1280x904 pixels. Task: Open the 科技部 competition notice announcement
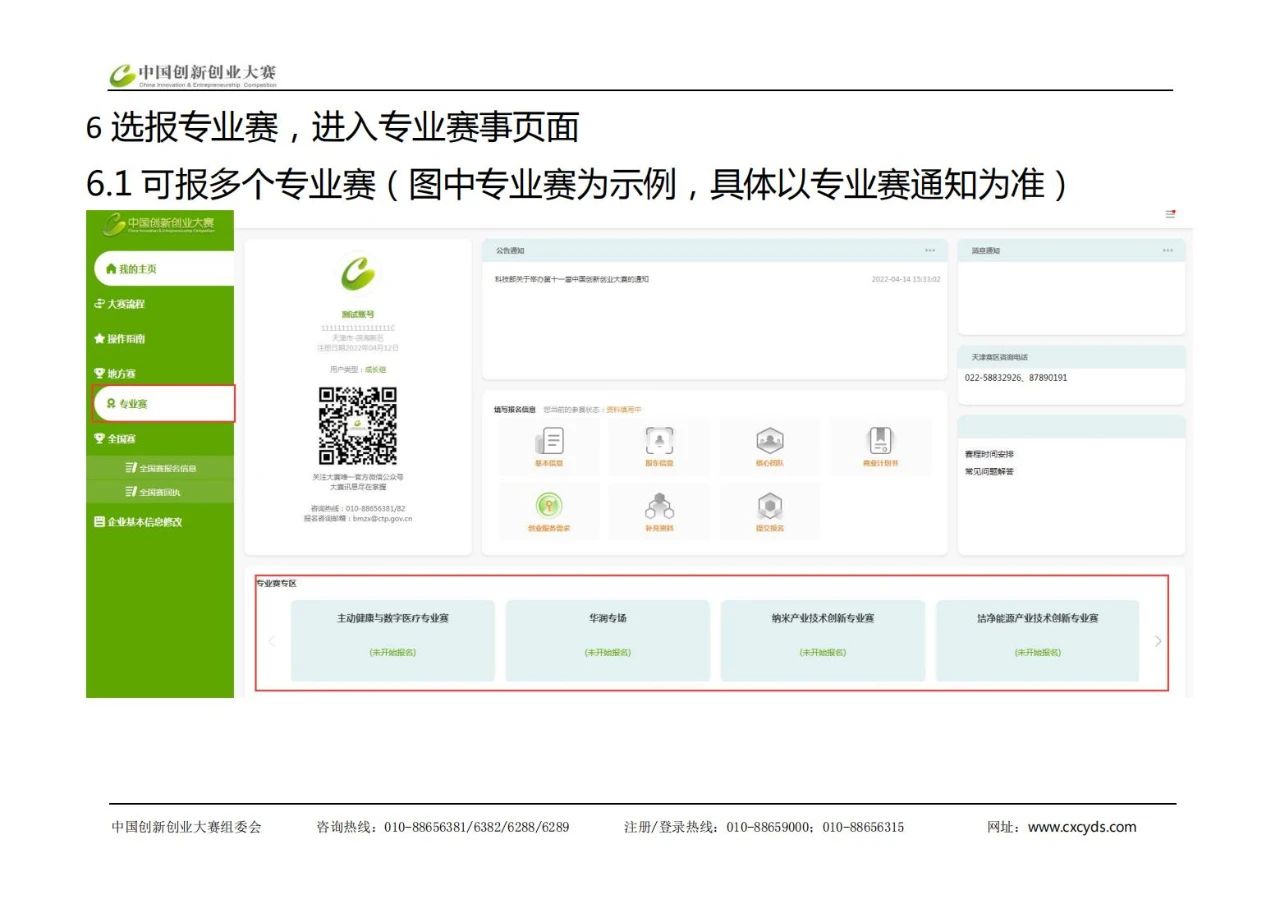[x=572, y=279]
